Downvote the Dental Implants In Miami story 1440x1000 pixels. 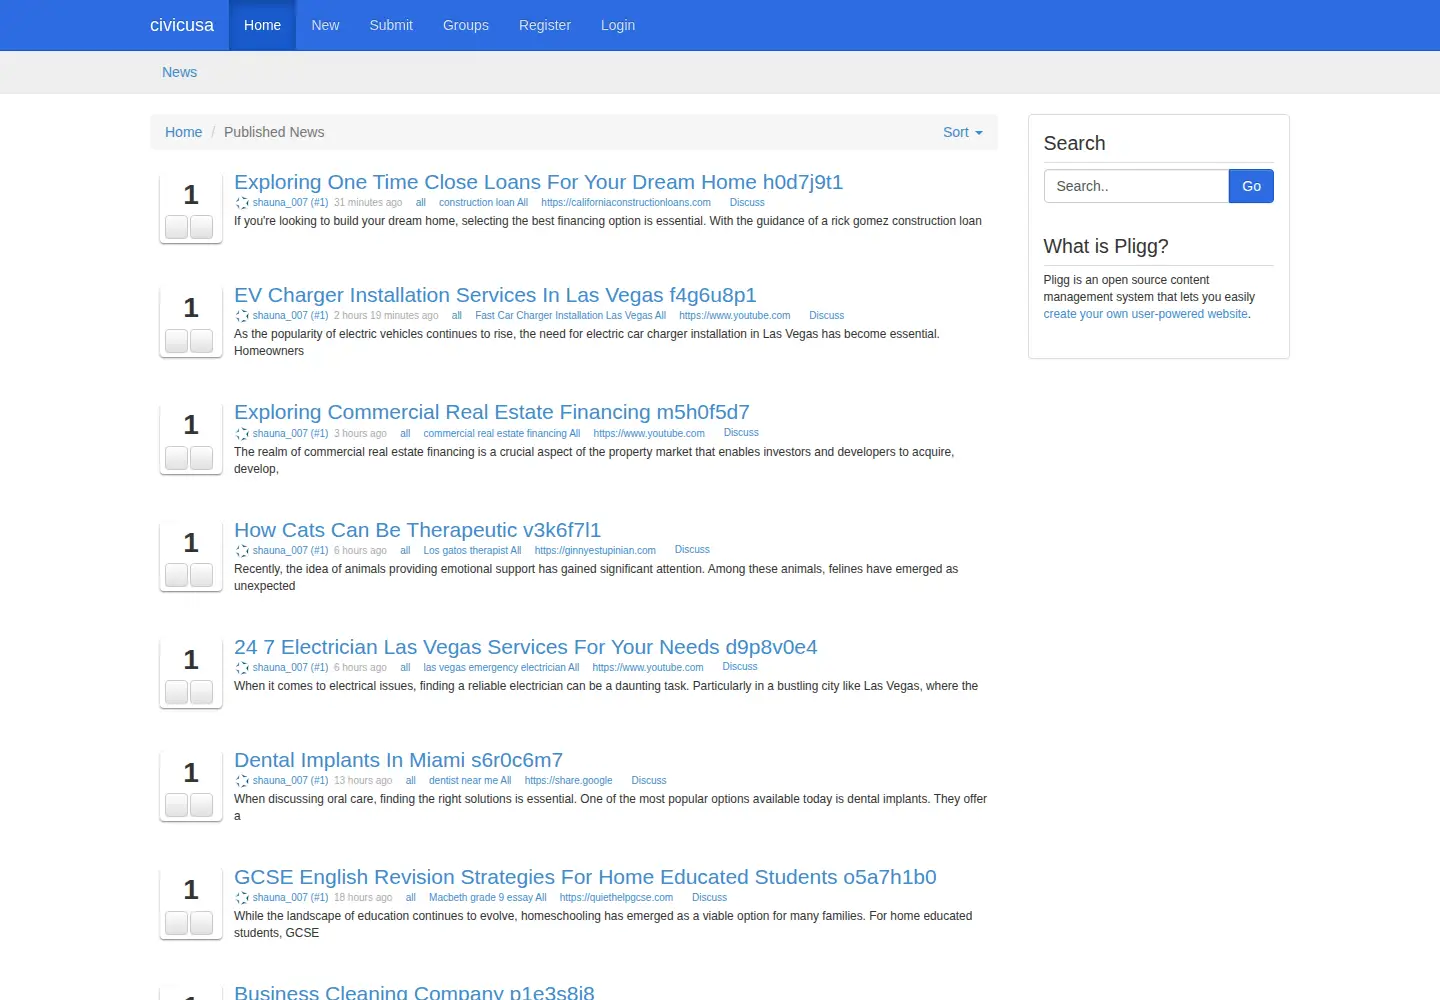[202, 805]
